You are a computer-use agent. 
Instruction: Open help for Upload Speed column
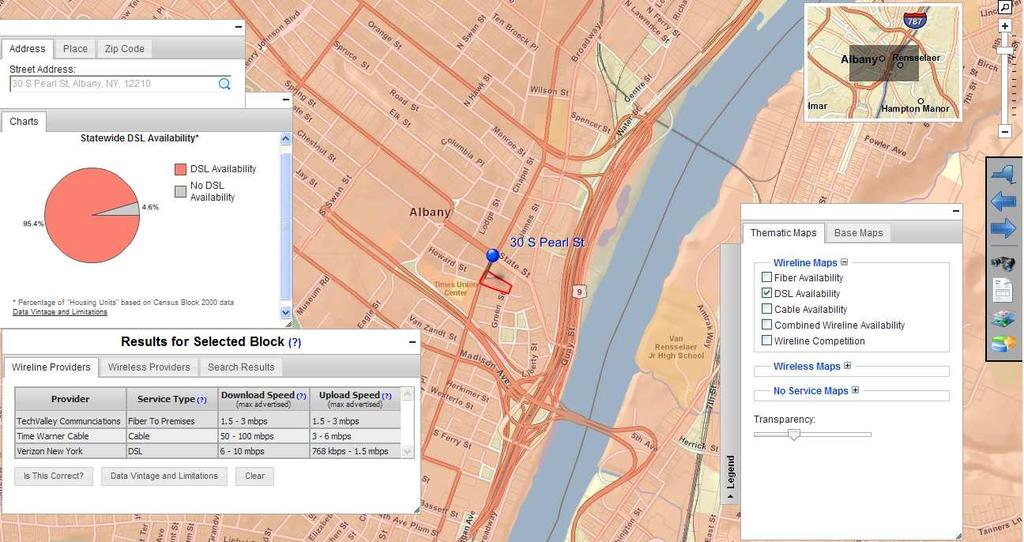(x=387, y=396)
